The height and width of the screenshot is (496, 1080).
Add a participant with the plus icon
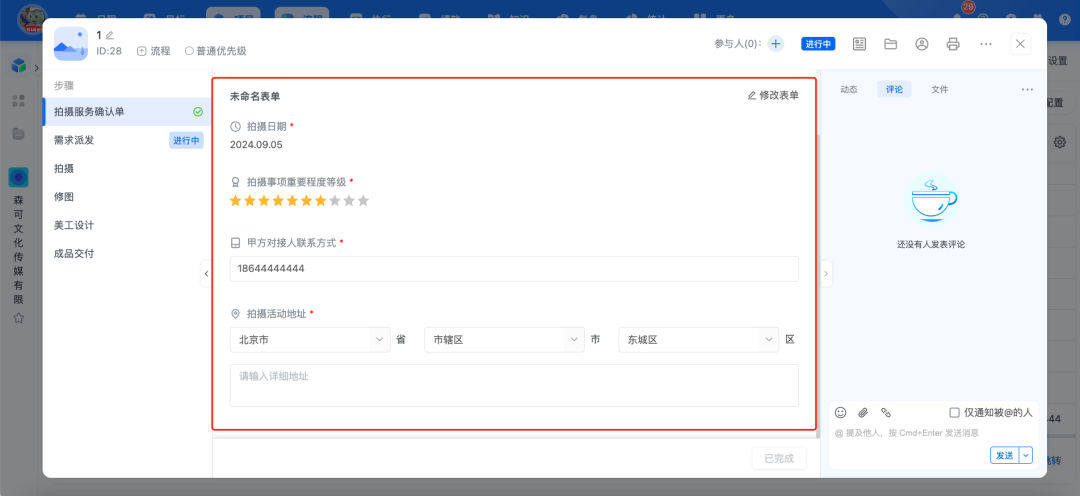pos(776,43)
